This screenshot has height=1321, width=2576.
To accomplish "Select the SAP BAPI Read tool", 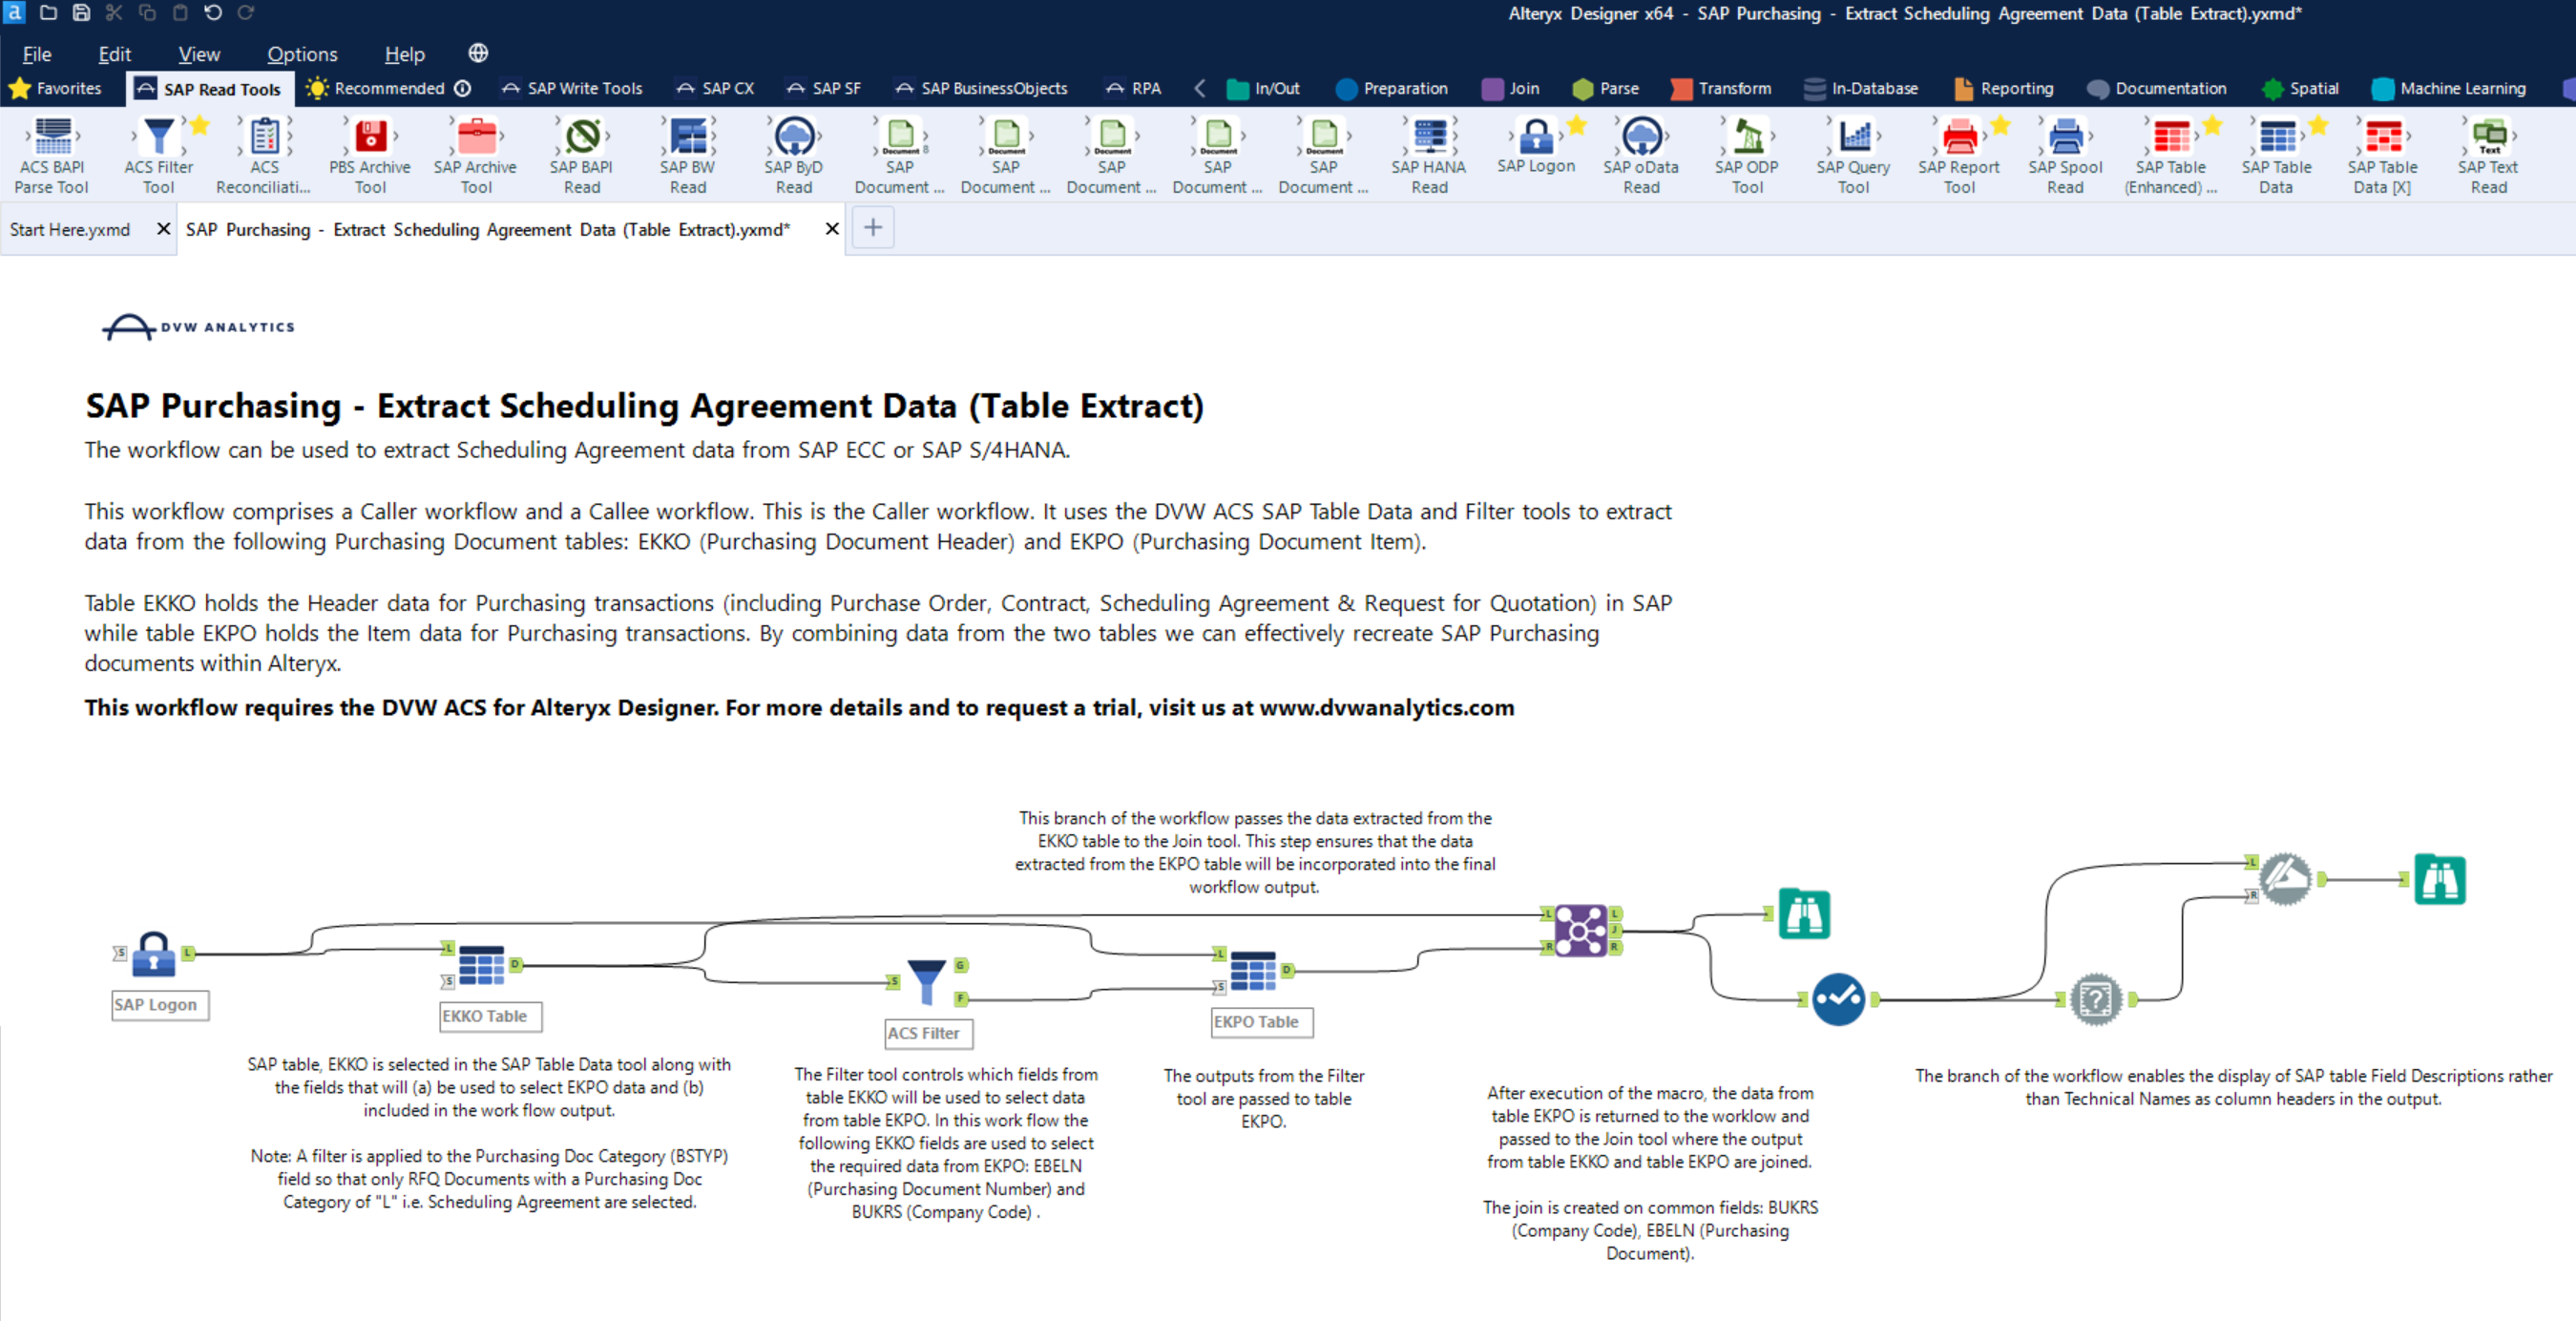I will [581, 152].
